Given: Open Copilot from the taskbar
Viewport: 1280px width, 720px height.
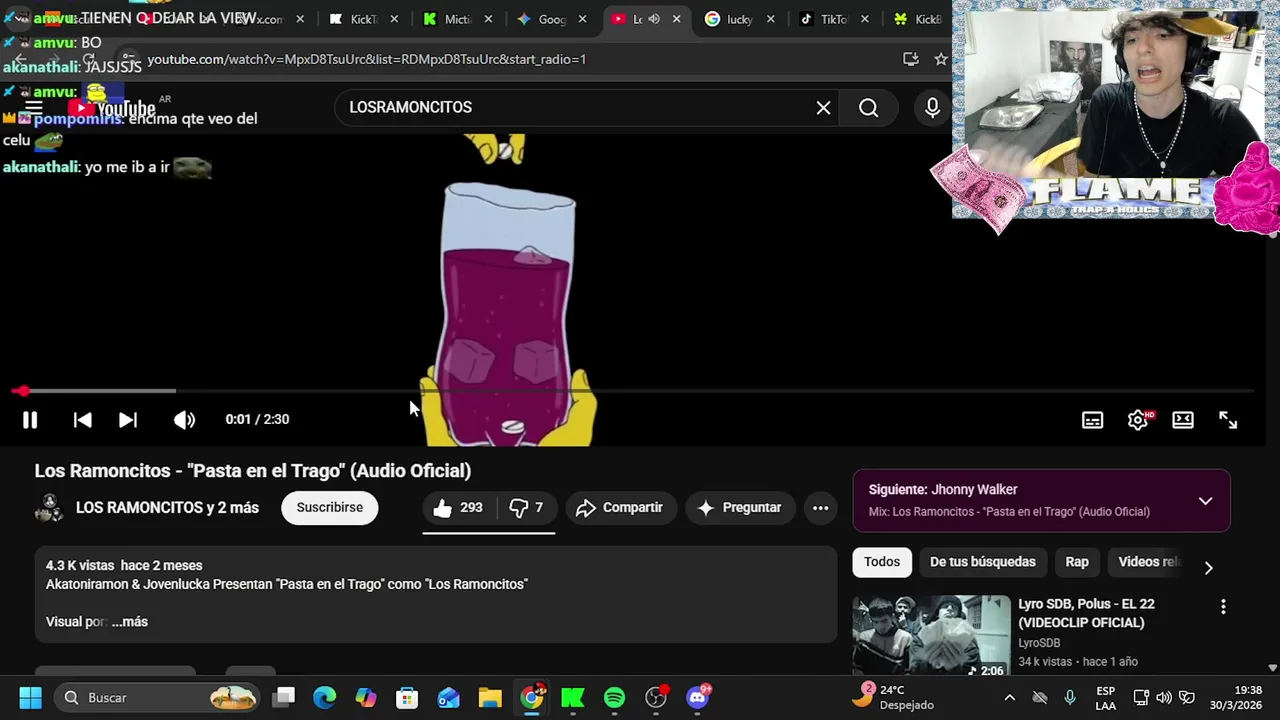Looking at the screenshot, I should pyautogui.click(x=366, y=698).
